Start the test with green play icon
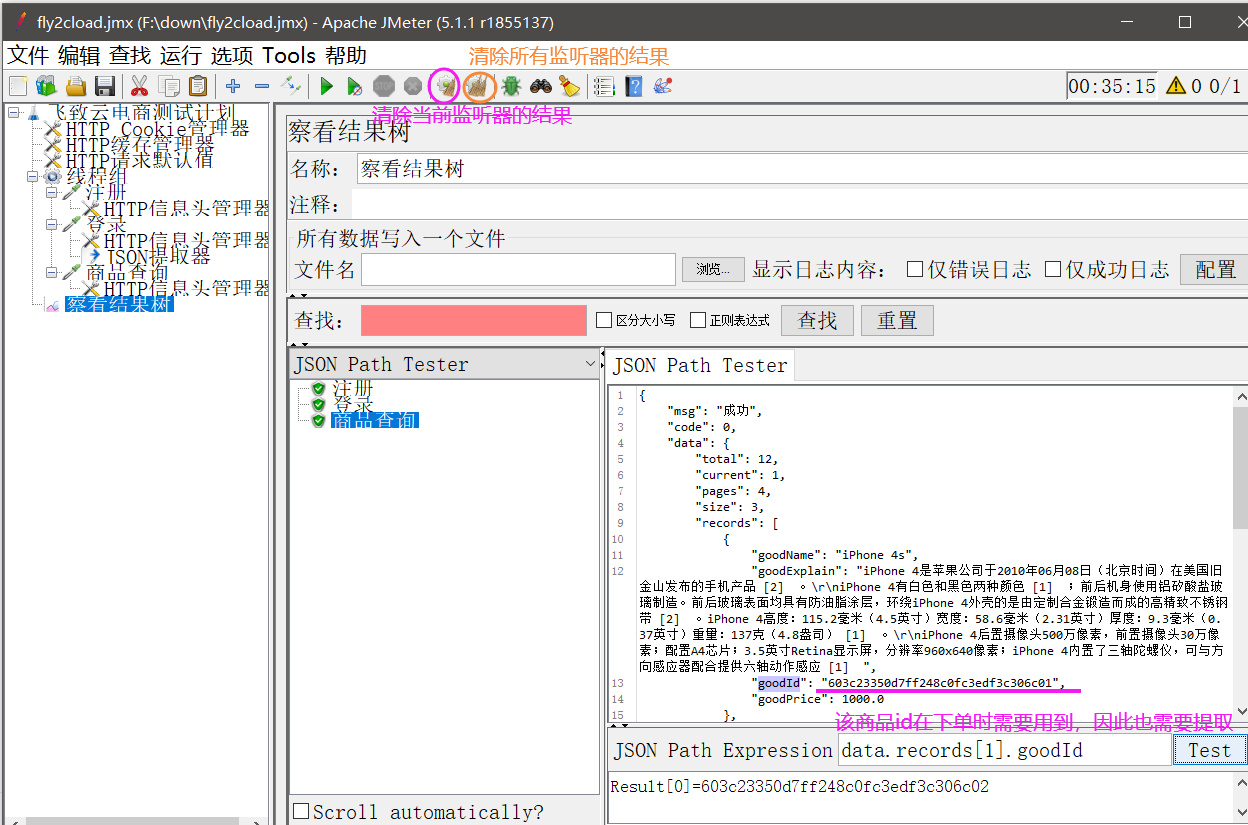The height and width of the screenshot is (825, 1248). [x=326, y=86]
